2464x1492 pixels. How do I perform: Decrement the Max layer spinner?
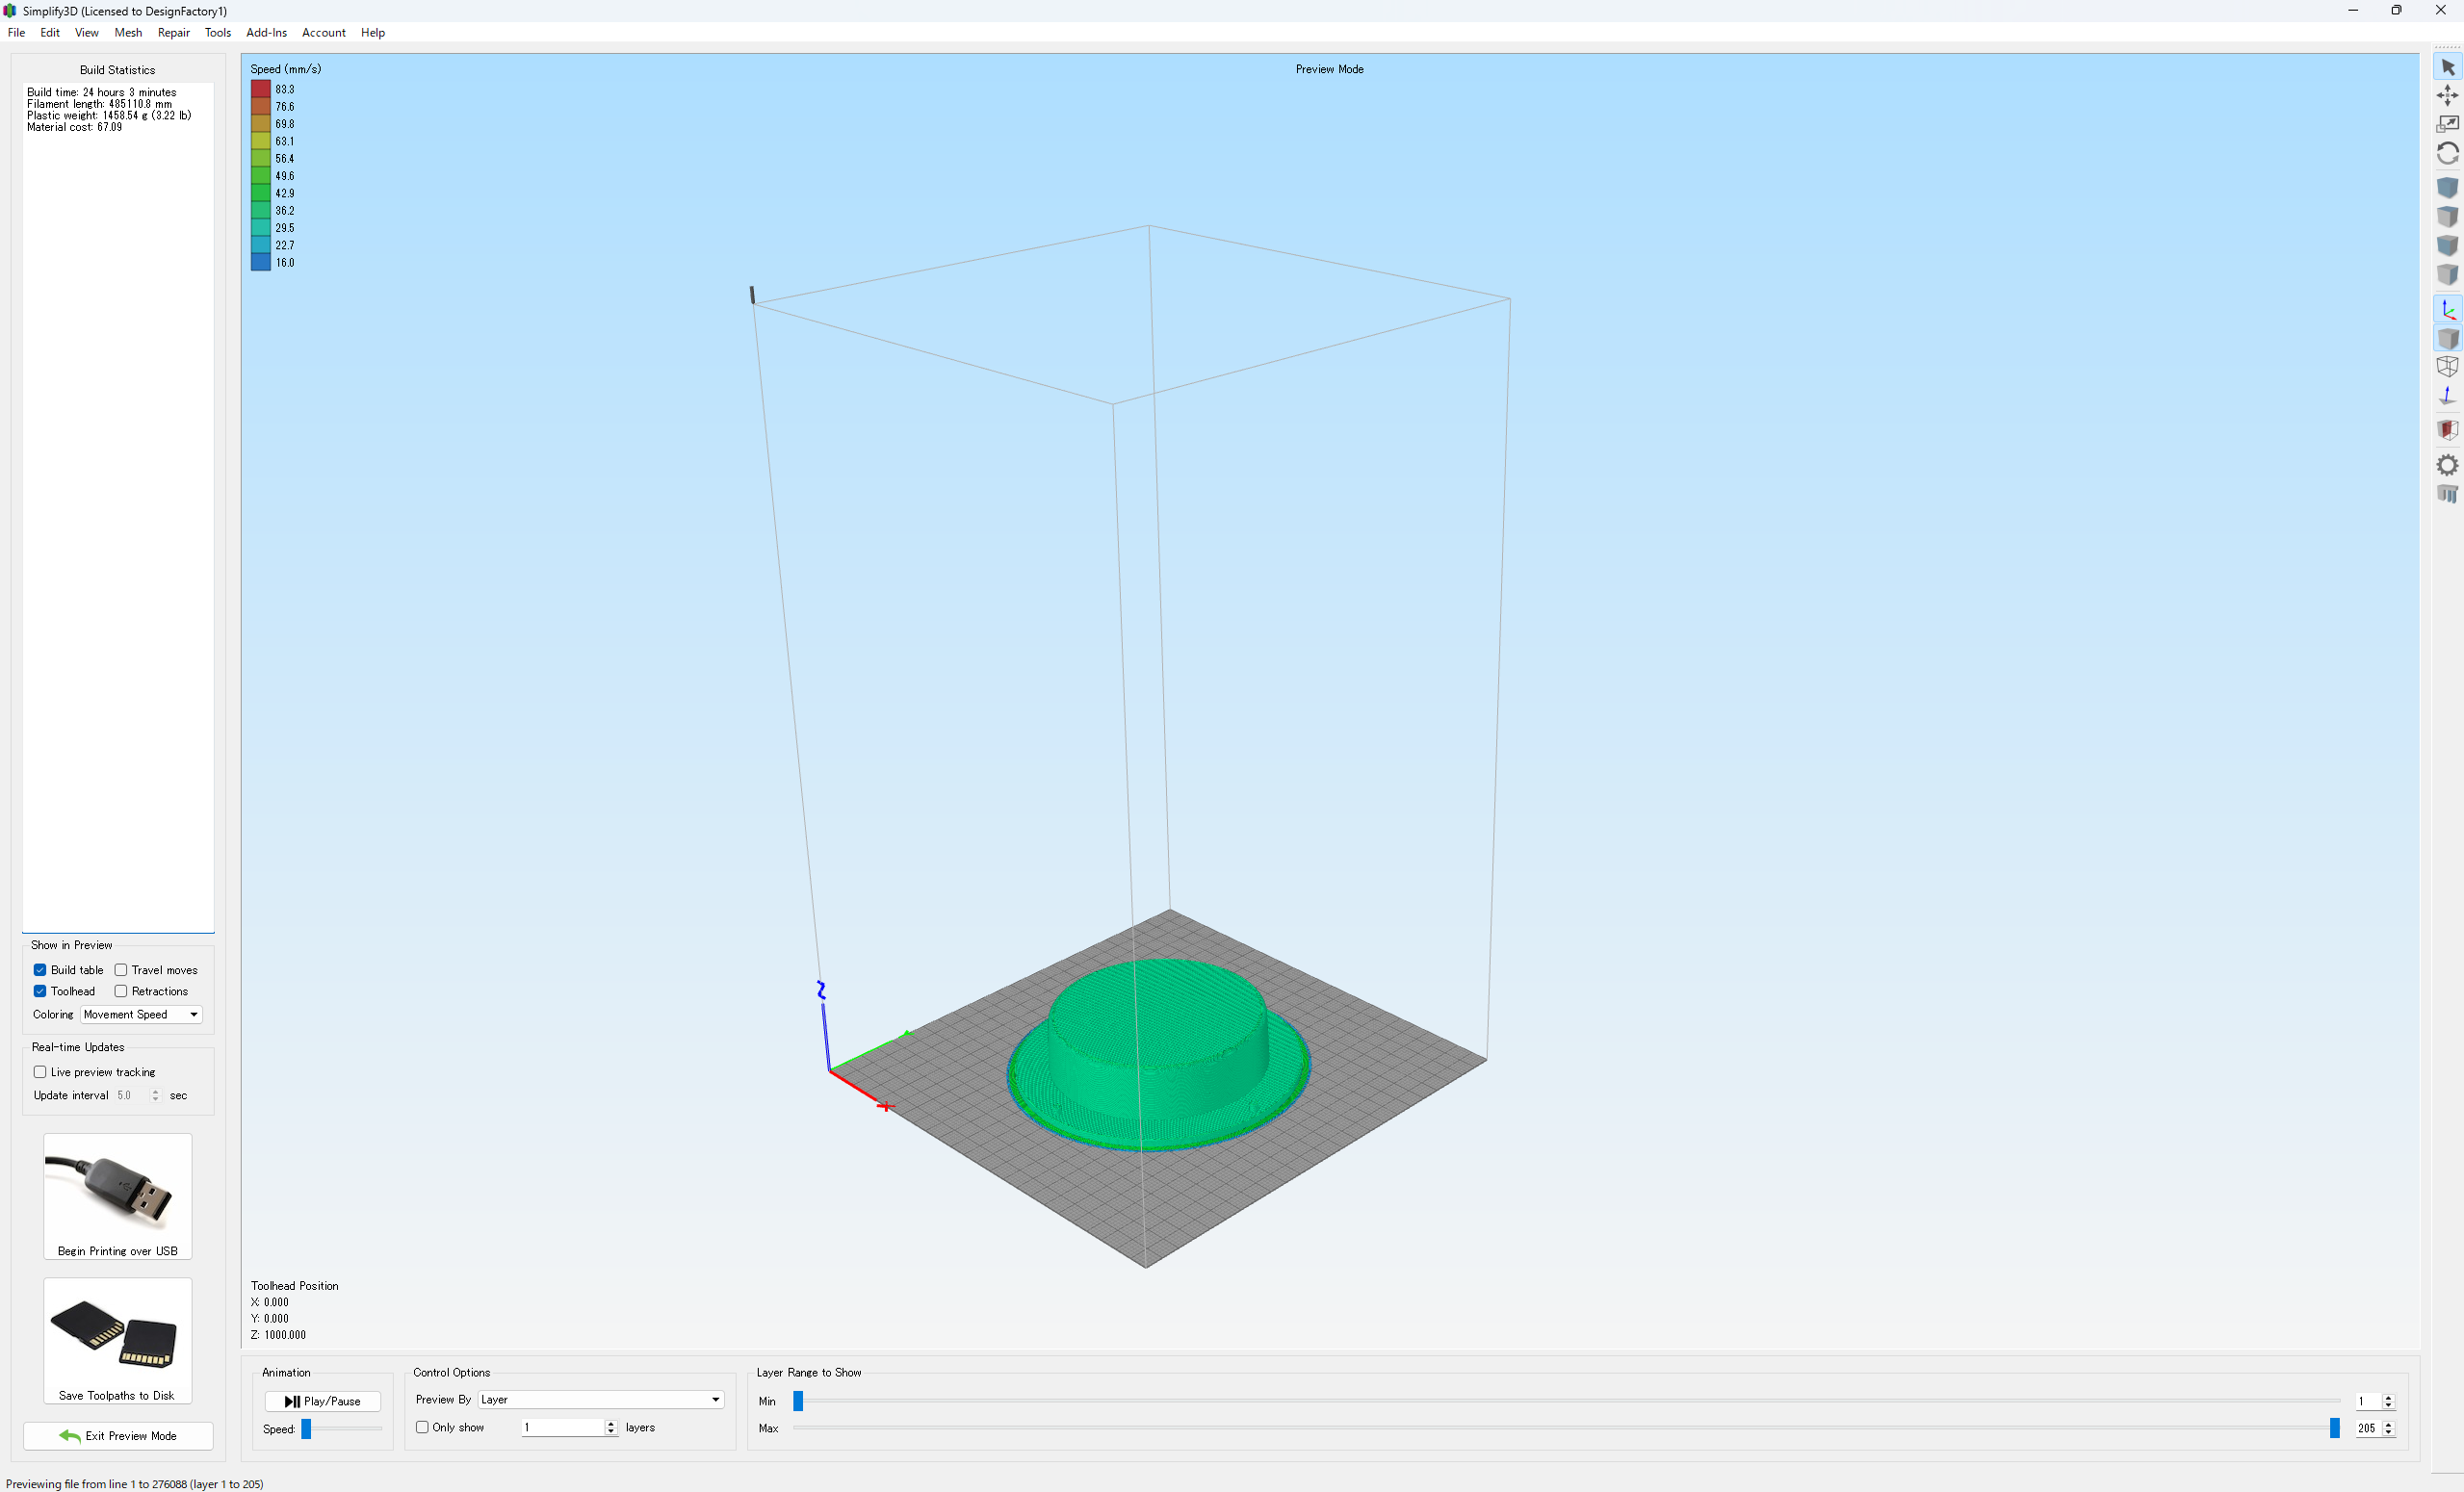[2389, 1433]
